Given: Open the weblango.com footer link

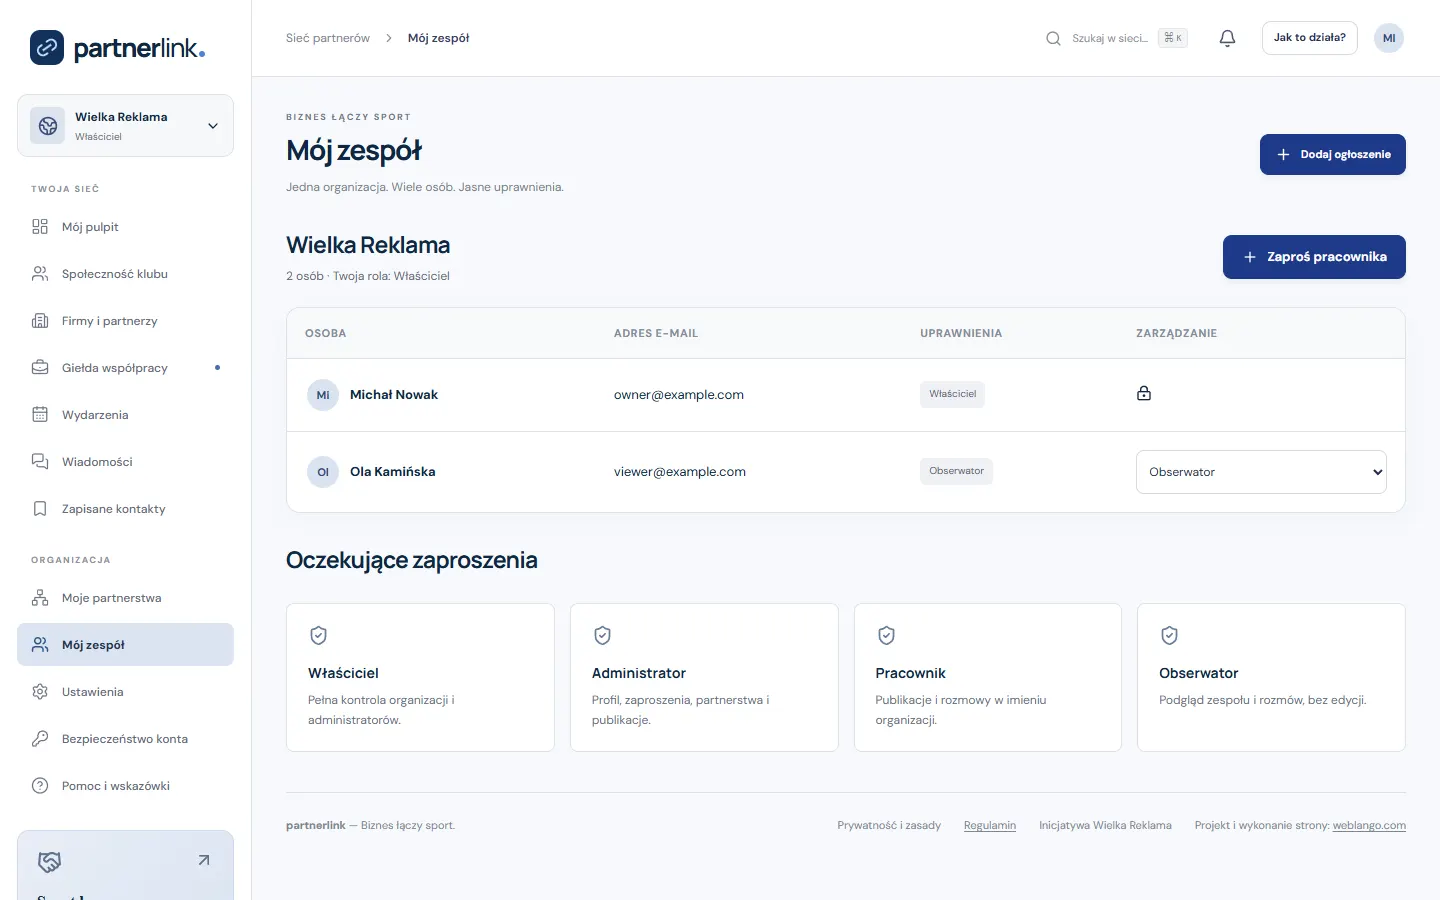Looking at the screenshot, I should [1369, 826].
